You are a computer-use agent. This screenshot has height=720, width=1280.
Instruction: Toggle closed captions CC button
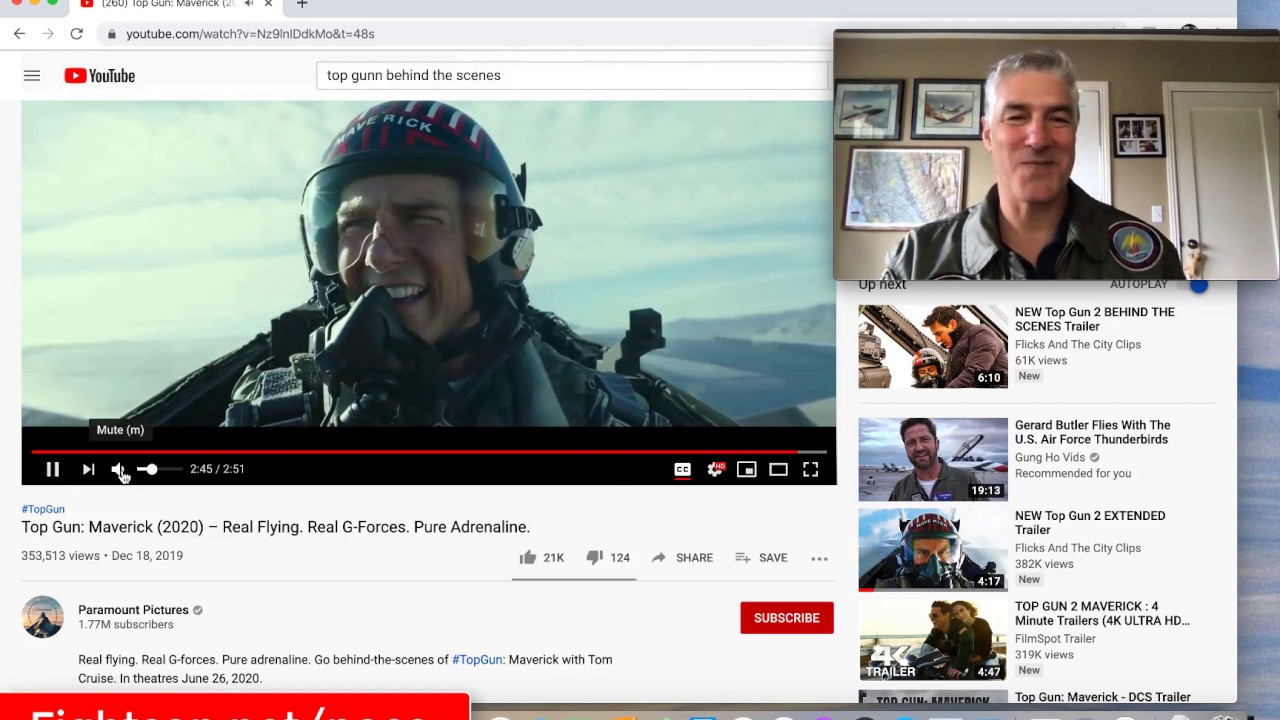[682, 469]
